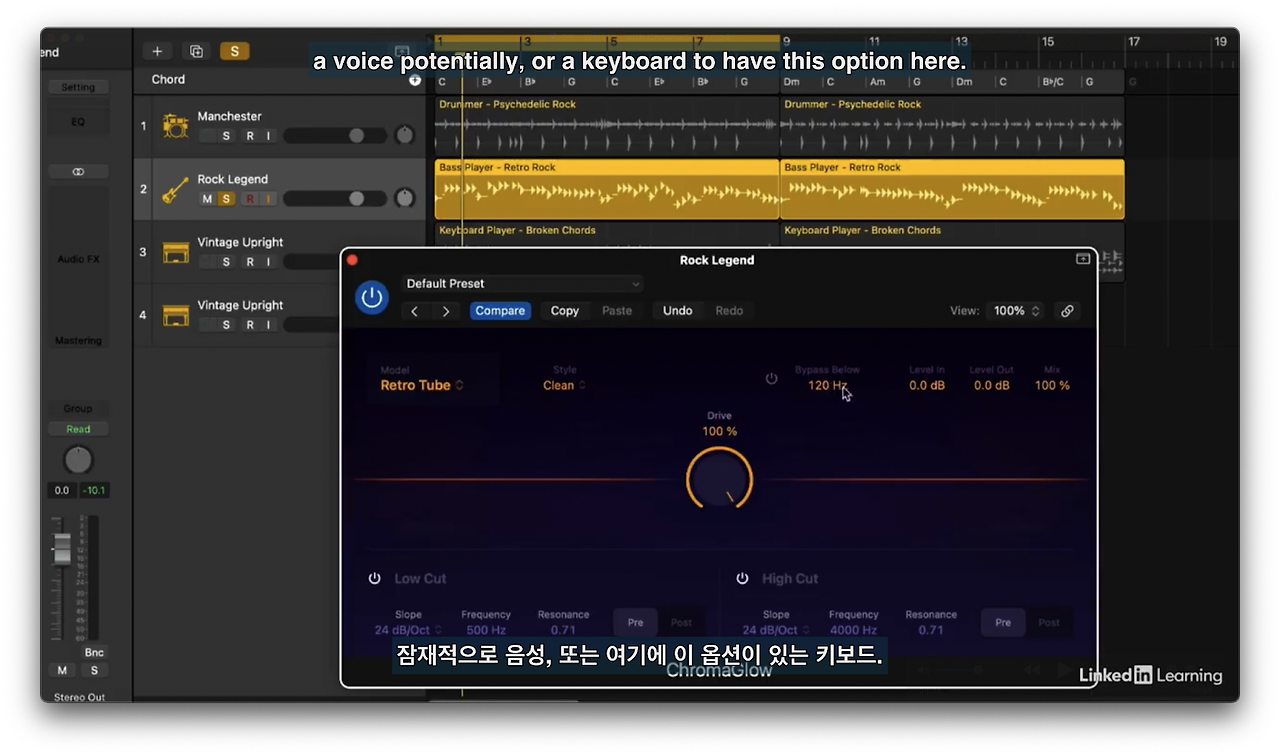Click the Low Cut Frequency 500 Hz value
Viewport: 1280px width, 756px height.
pos(486,631)
